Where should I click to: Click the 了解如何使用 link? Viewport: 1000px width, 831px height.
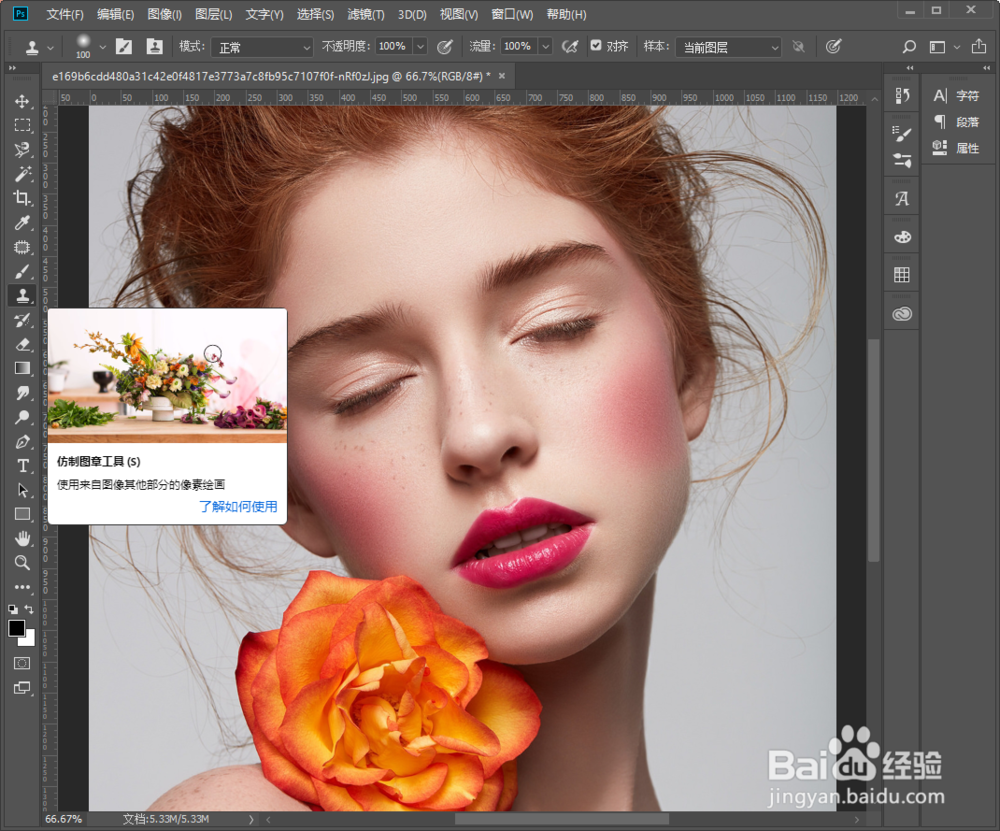238,506
